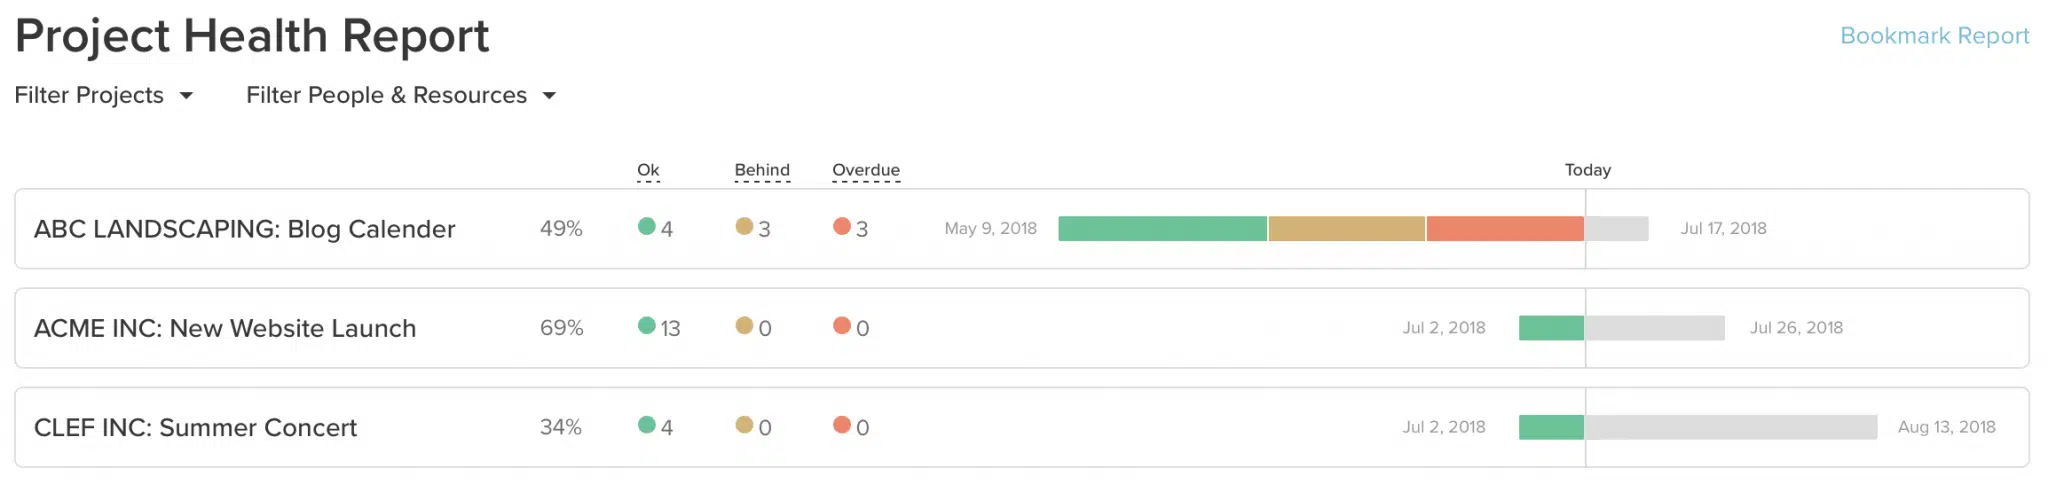
Task: Click green Ok dot for ACME Inc
Action: [647, 325]
